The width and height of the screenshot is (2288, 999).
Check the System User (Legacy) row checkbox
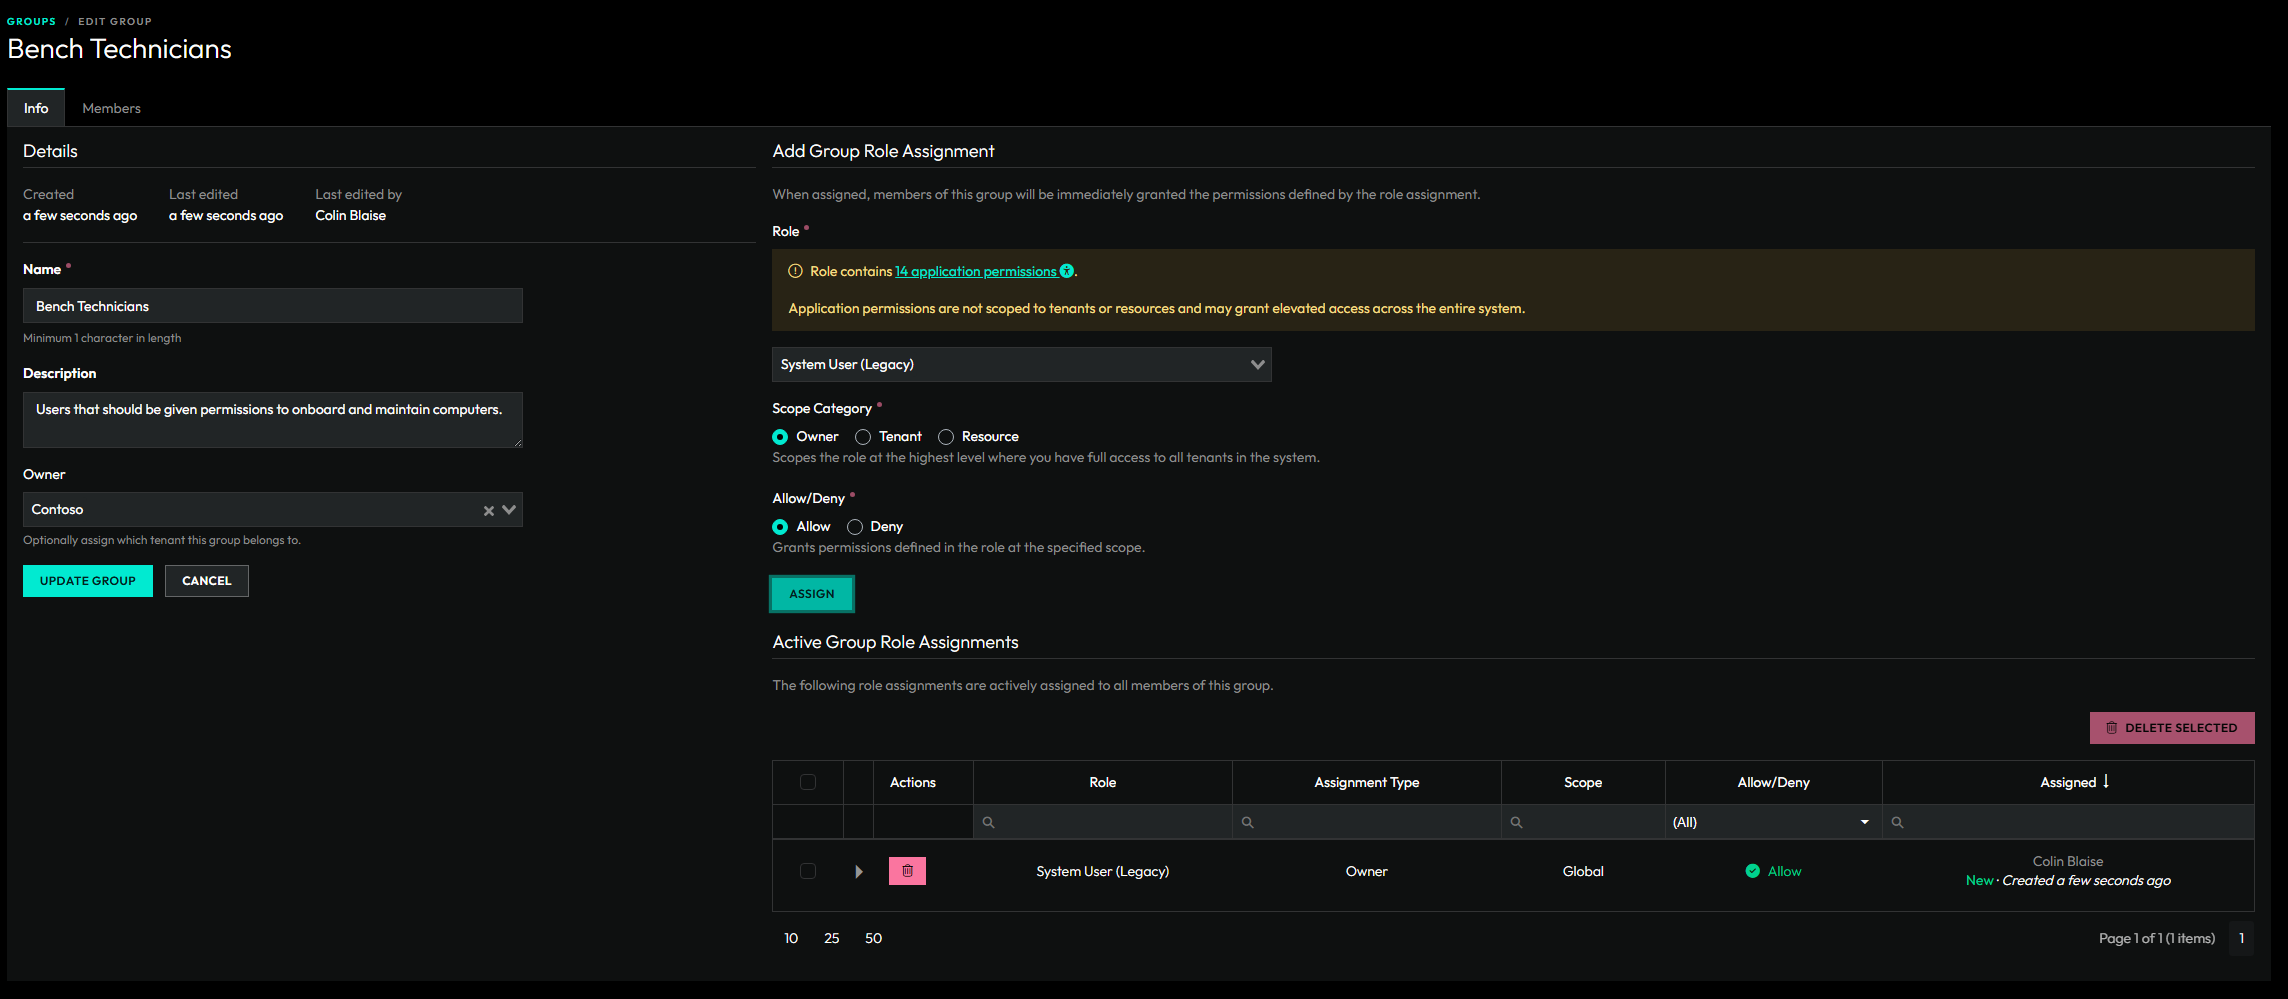coord(808,871)
